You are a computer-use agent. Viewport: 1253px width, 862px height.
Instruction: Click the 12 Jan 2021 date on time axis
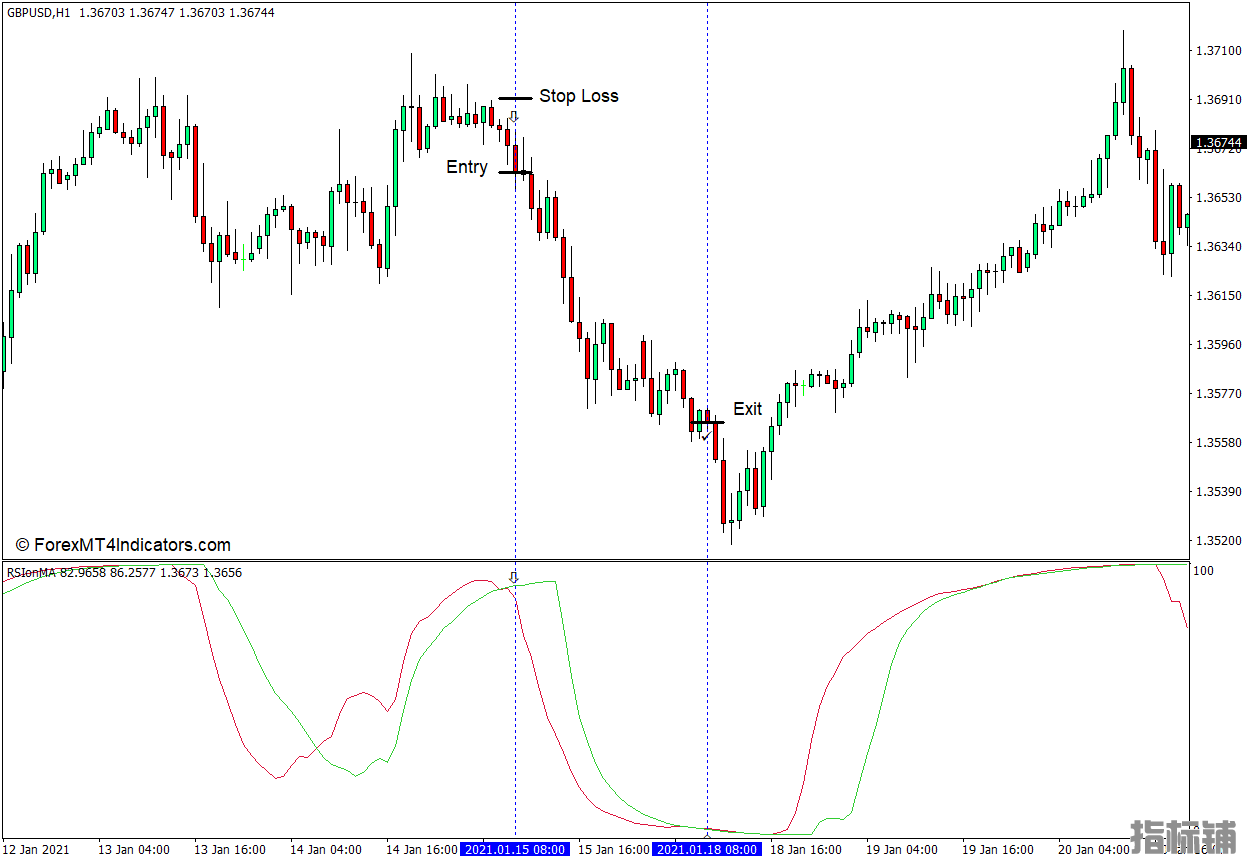[36, 850]
